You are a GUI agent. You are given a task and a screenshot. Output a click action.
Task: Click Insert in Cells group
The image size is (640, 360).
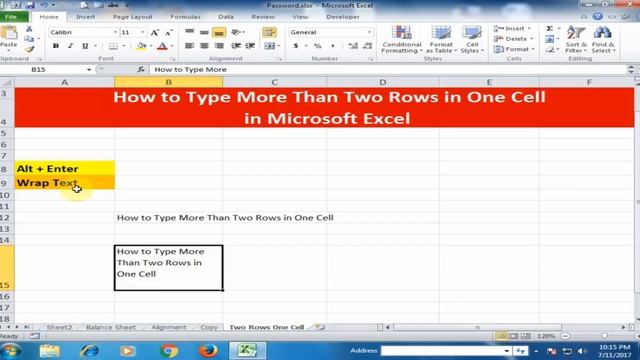pos(512,29)
